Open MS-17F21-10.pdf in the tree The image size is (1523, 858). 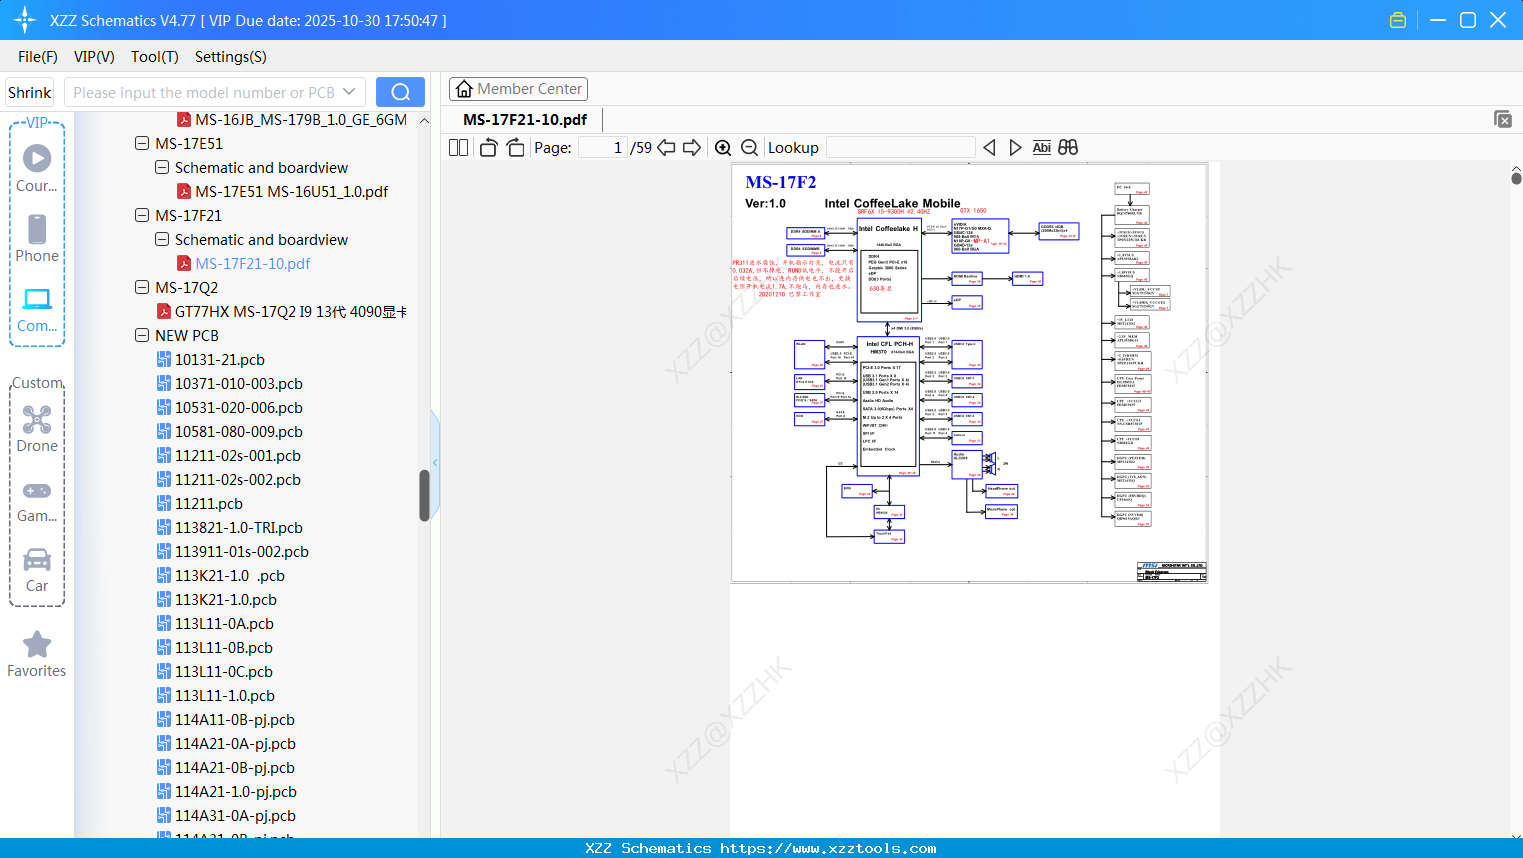coord(253,263)
